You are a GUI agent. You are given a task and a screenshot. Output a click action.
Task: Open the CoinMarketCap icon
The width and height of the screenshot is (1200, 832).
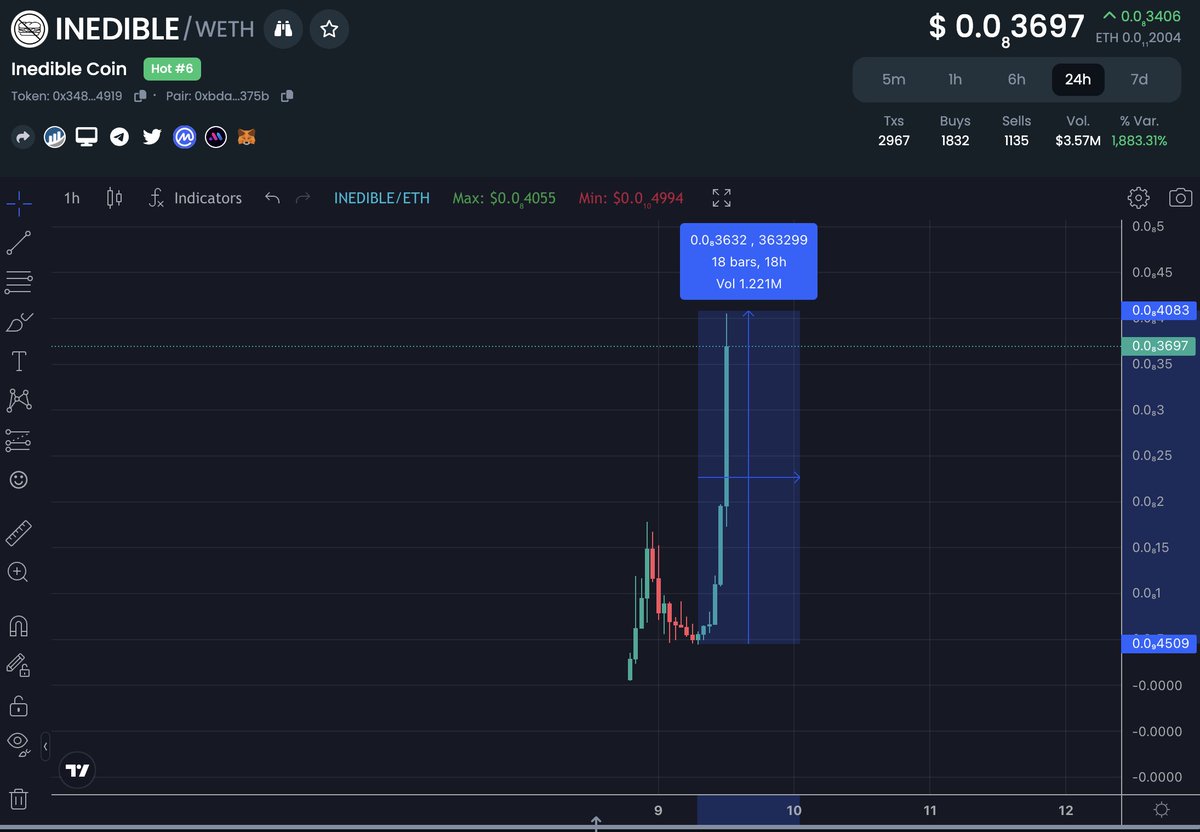point(184,137)
